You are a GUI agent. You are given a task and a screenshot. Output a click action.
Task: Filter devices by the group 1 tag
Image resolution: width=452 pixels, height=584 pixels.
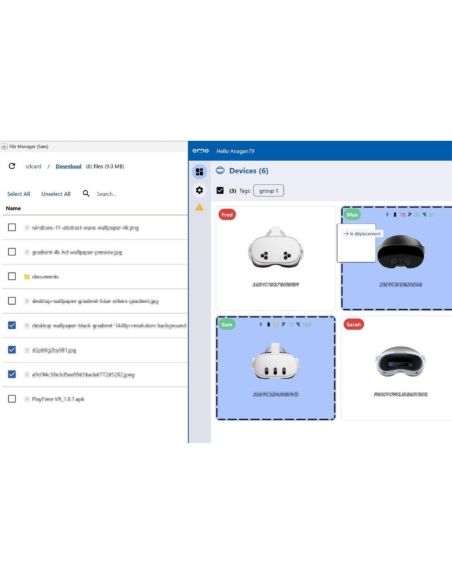click(268, 190)
